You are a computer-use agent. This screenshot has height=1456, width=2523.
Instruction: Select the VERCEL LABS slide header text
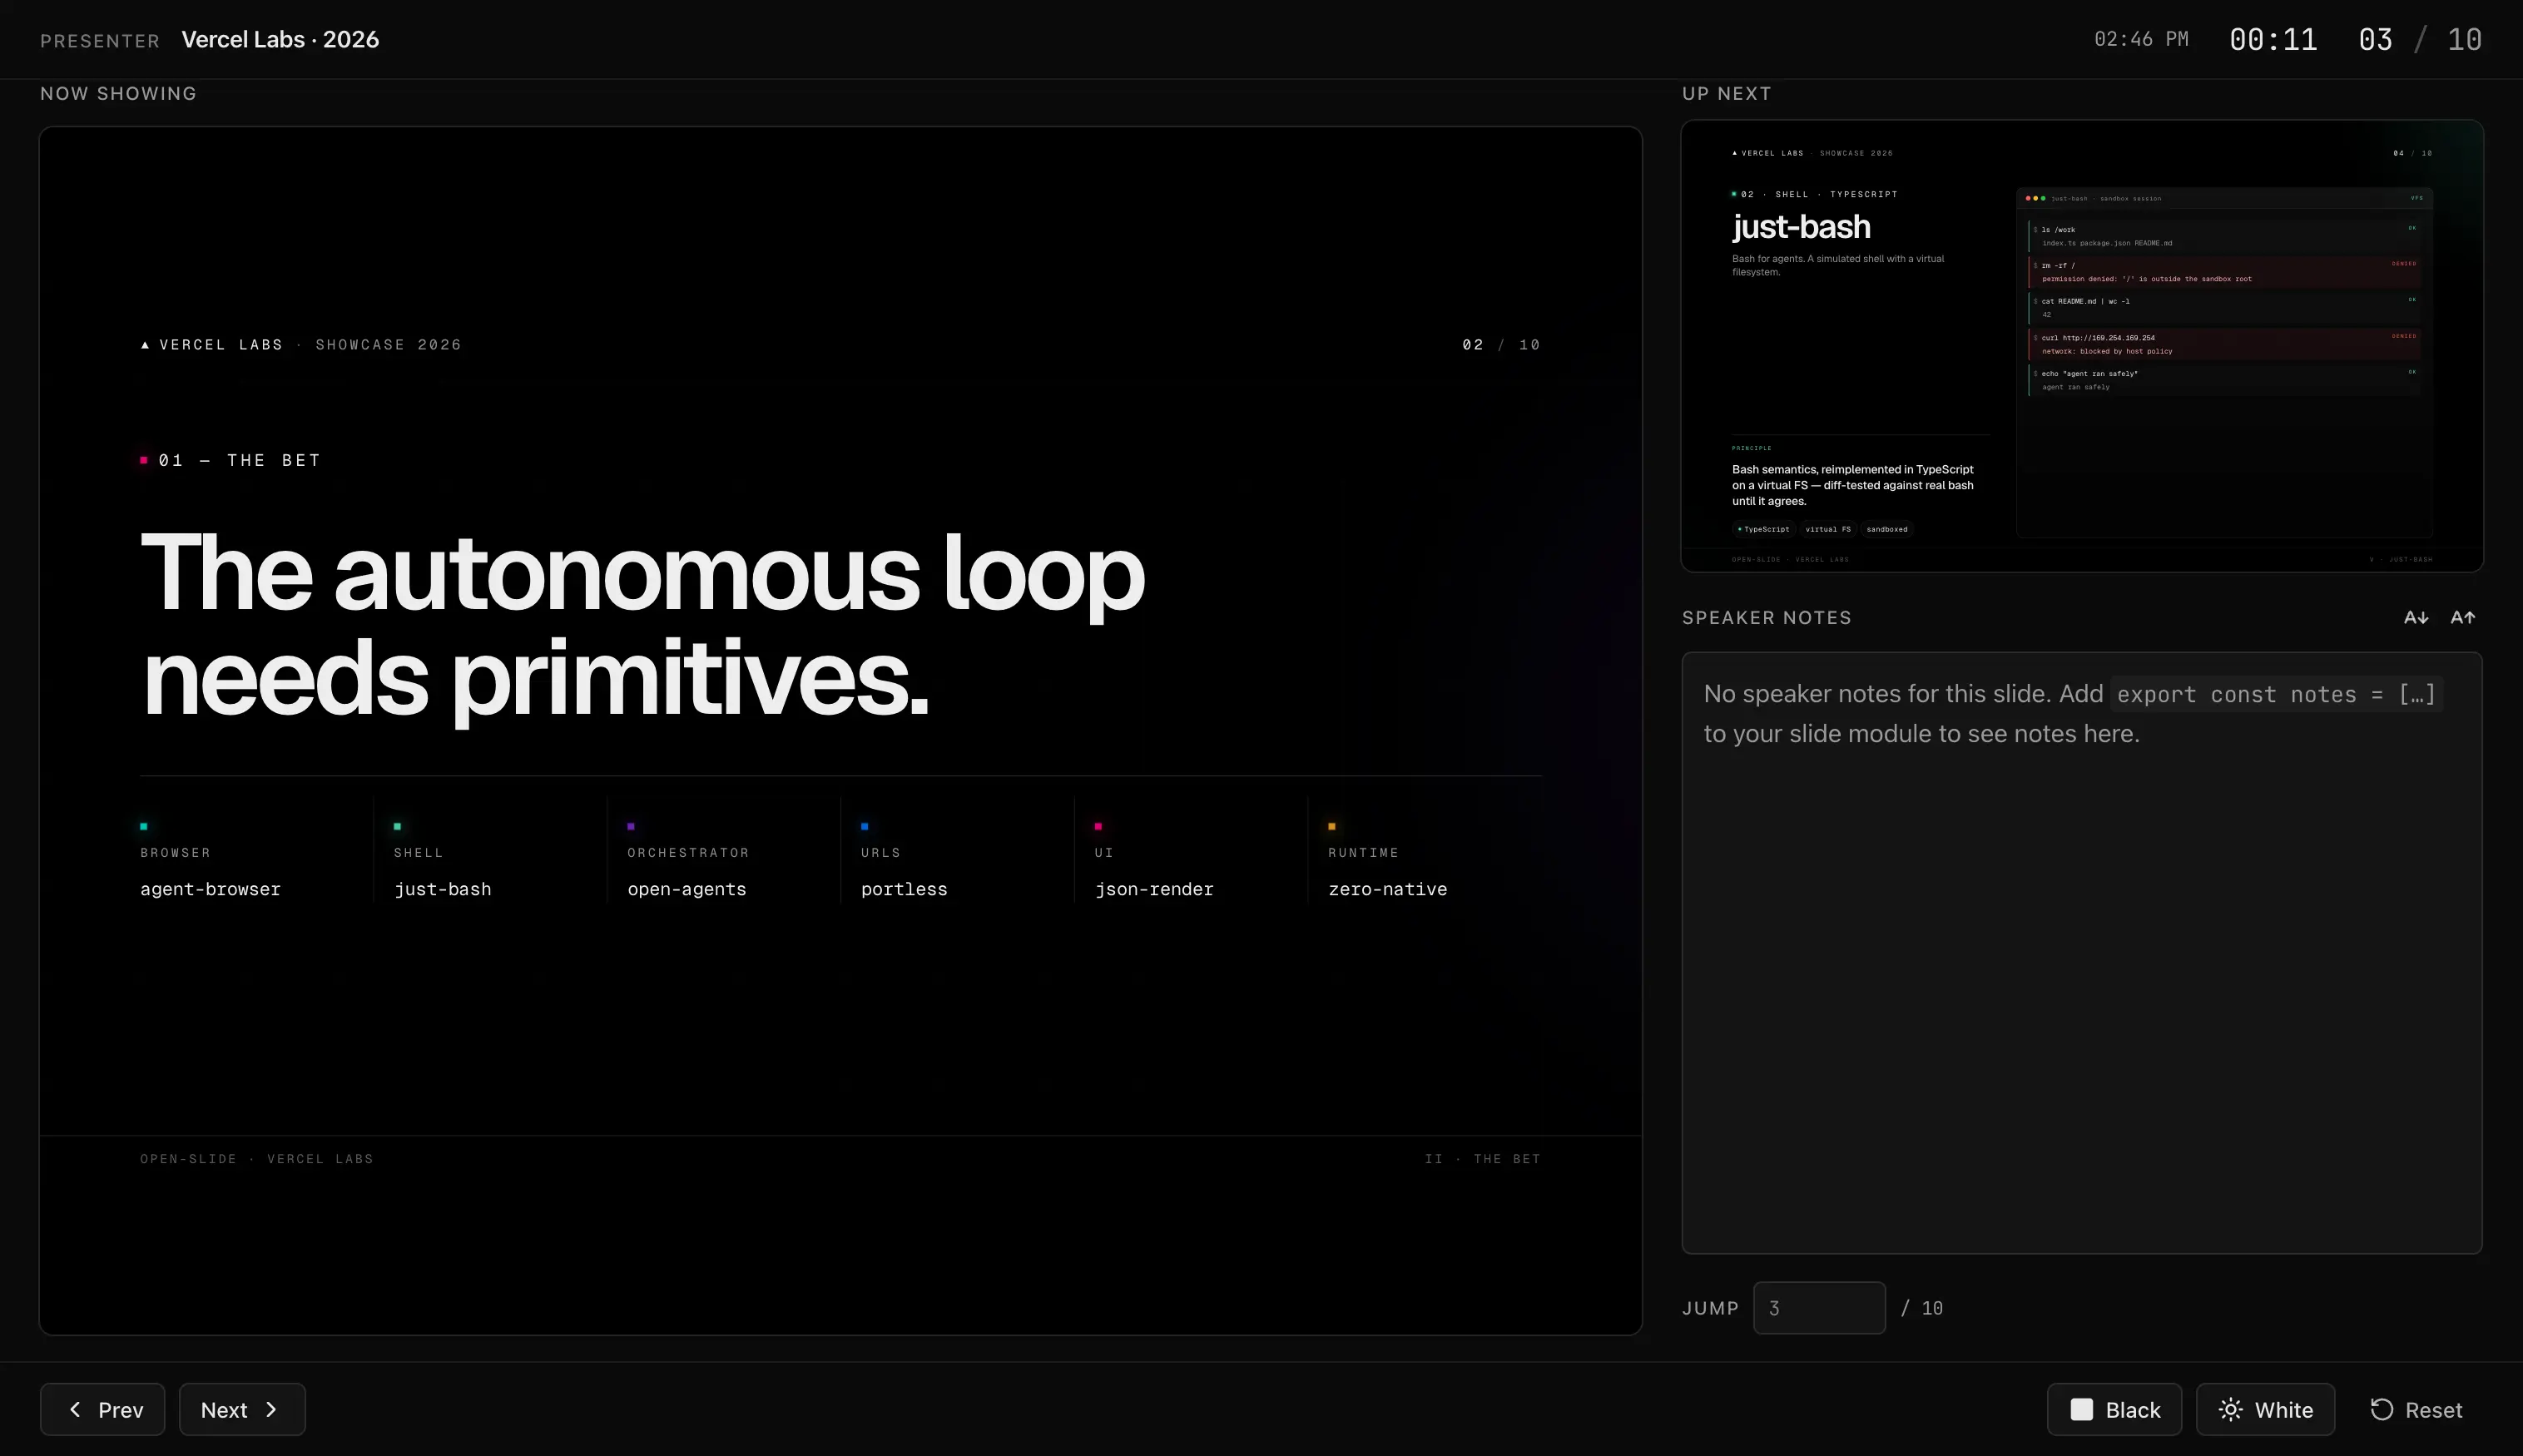pyautogui.click(x=221, y=344)
